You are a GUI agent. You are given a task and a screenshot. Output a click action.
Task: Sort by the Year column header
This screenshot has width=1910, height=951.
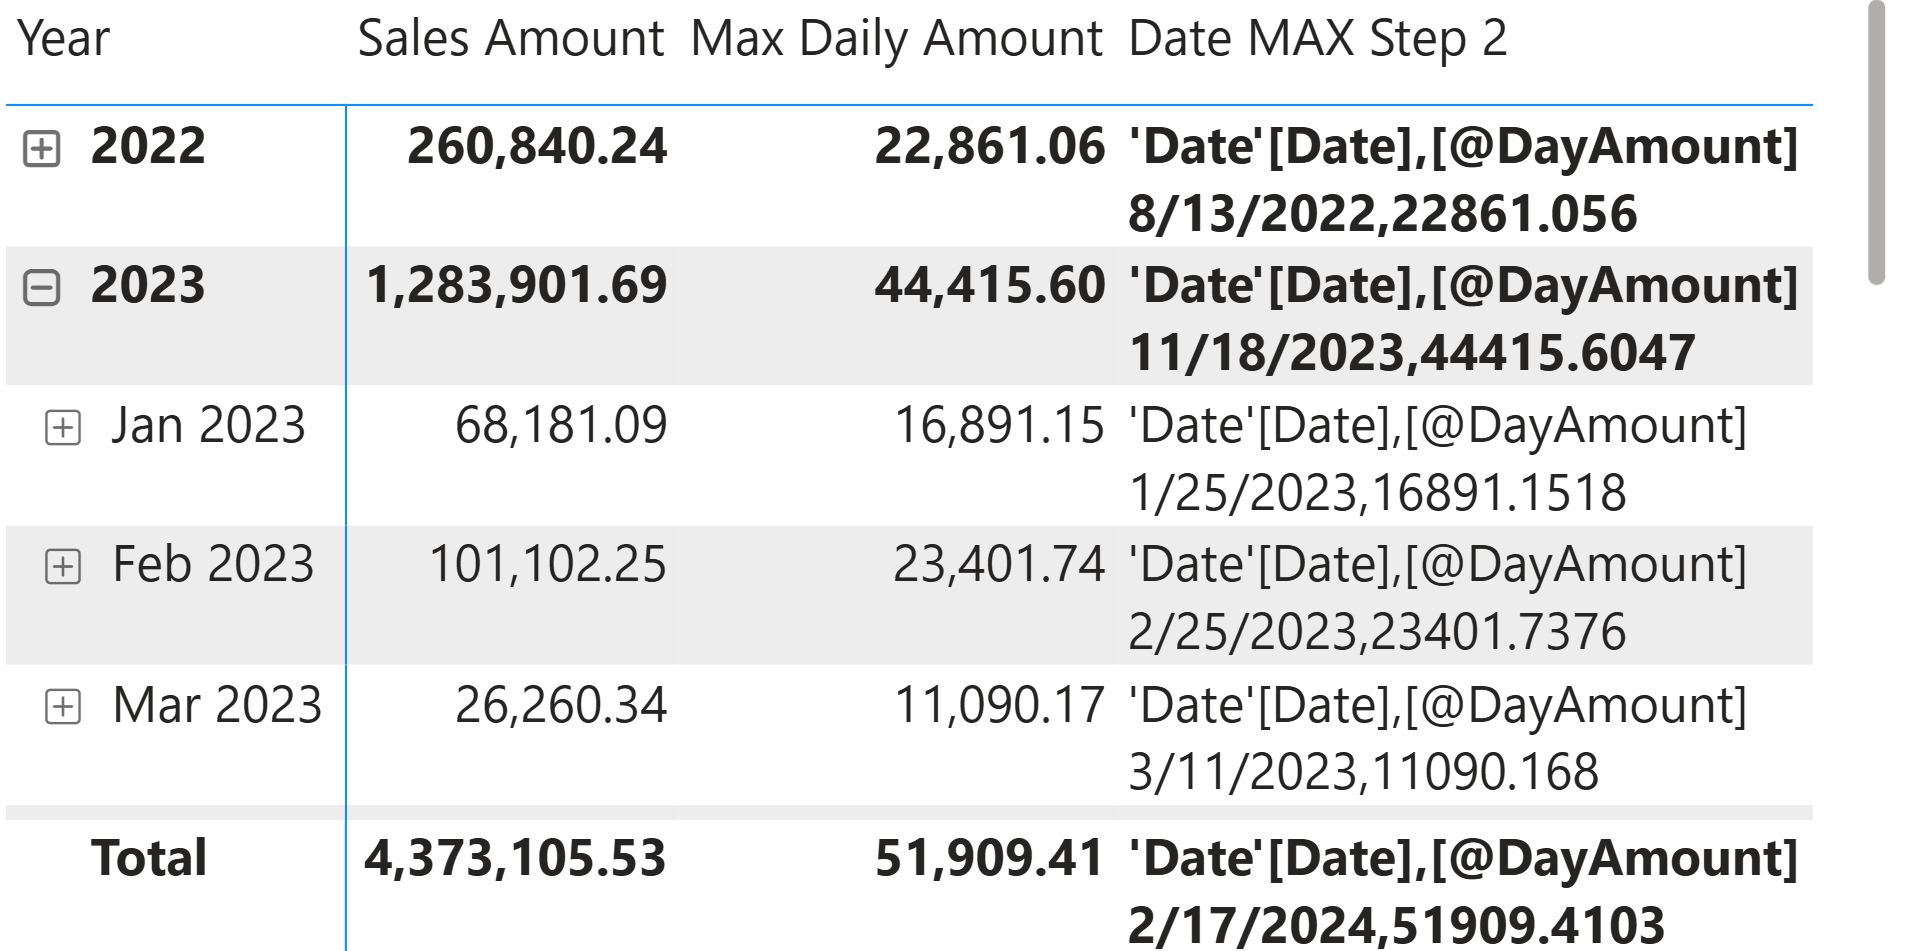(x=64, y=40)
